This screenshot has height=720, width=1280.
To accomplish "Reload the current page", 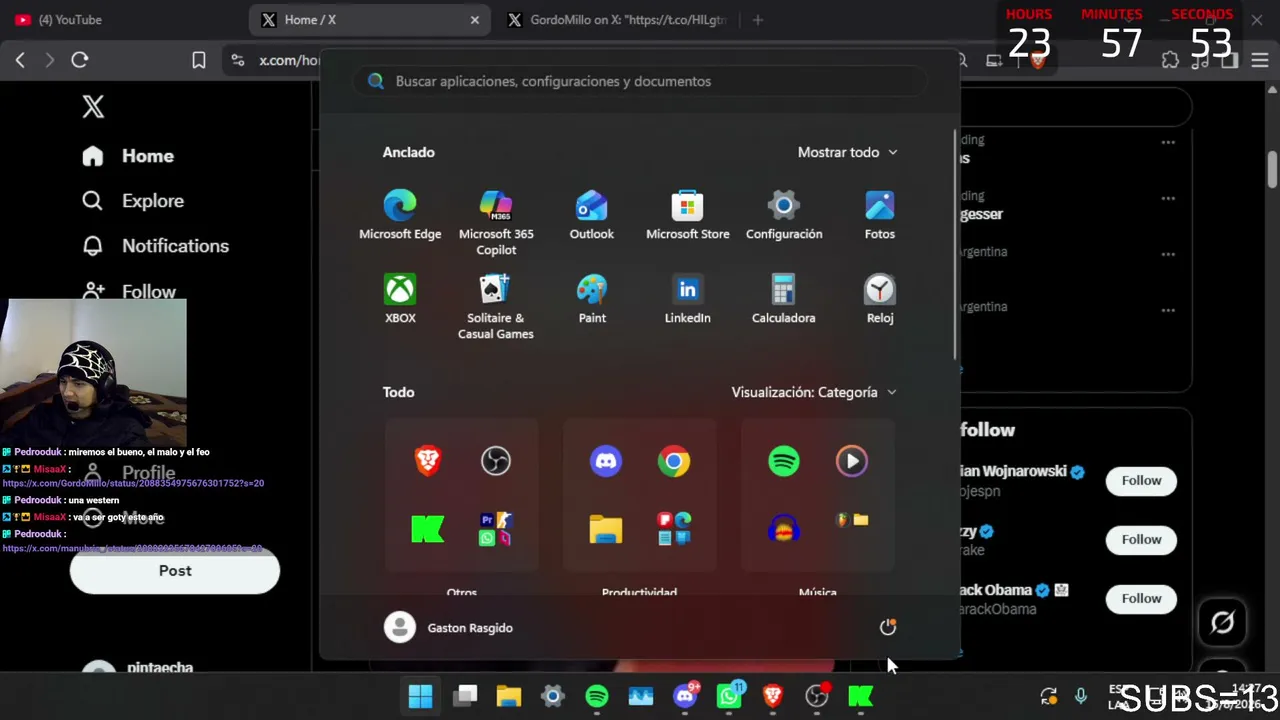I will [80, 60].
